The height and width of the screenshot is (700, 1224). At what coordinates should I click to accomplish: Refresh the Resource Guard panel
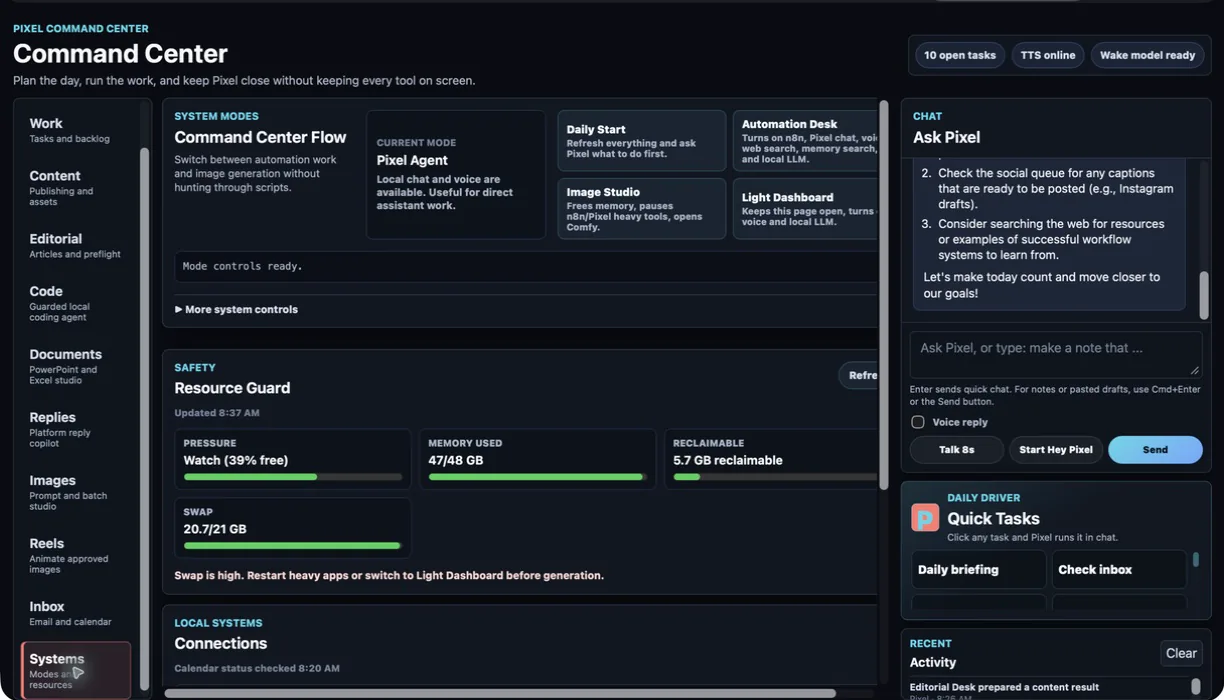859,375
